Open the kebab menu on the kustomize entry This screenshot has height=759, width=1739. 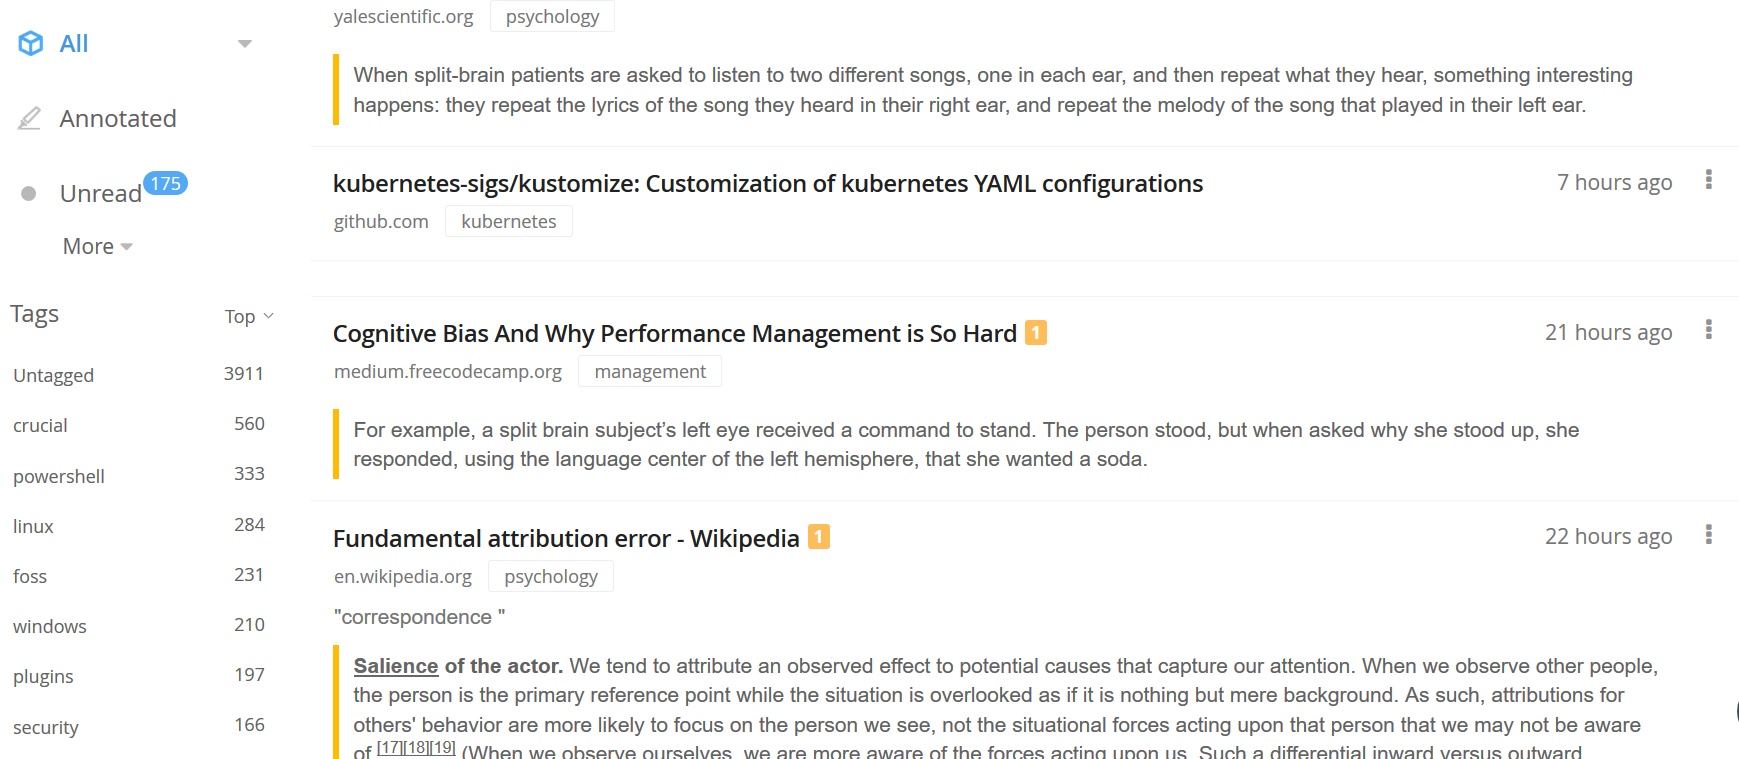point(1709,180)
